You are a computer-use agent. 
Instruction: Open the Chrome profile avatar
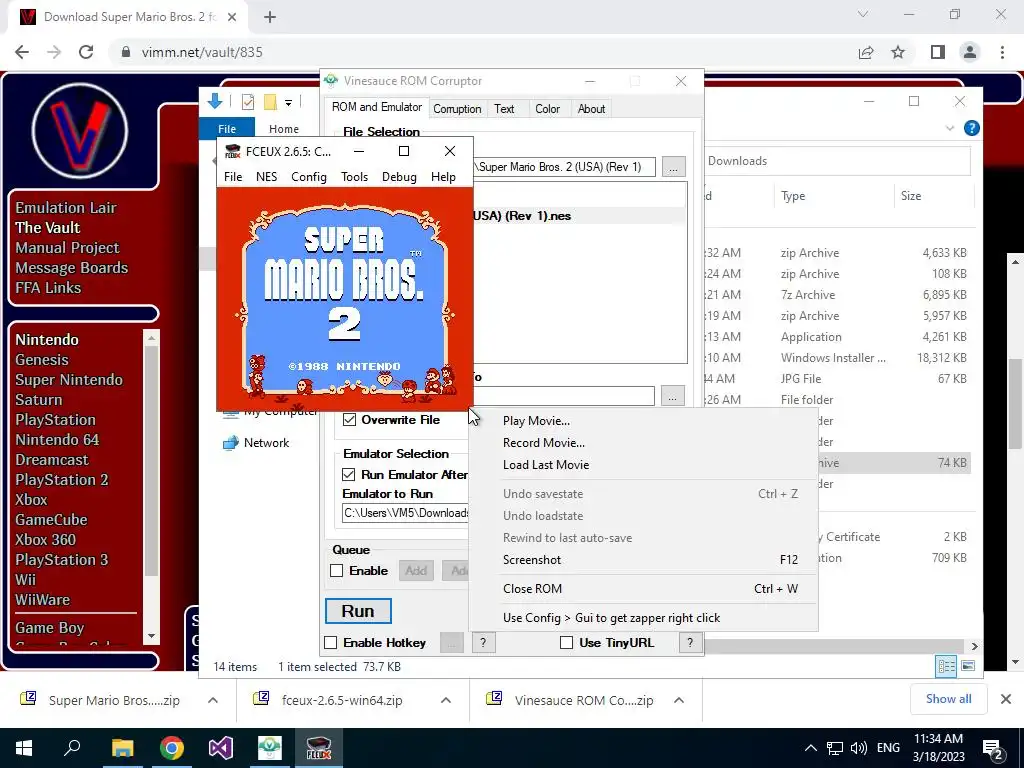pos(970,52)
